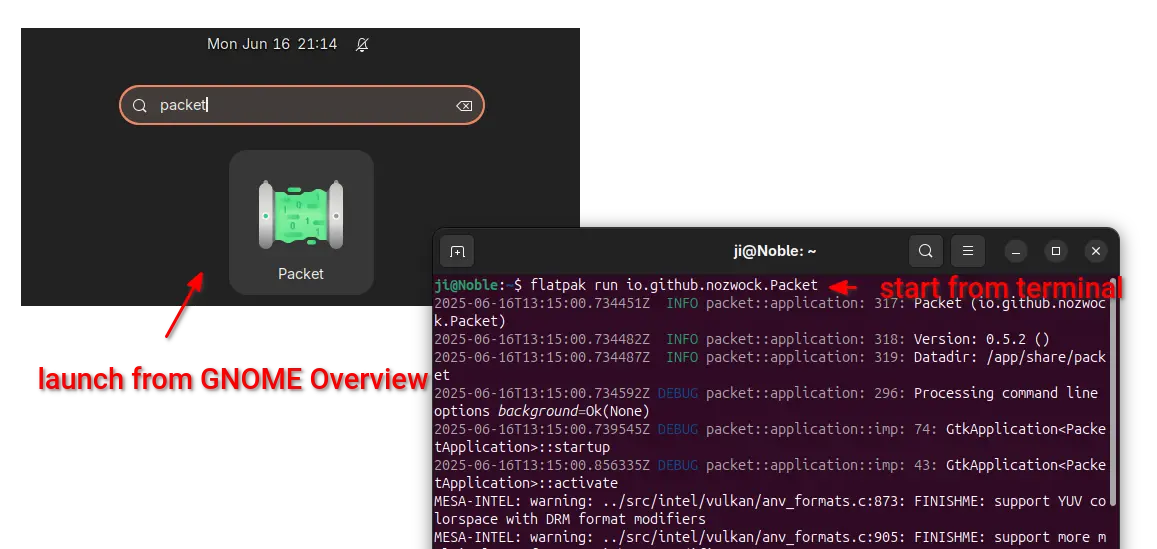Click the search magnifier in GNOME Overview
This screenshot has width=1157, height=549.
pos(139,106)
